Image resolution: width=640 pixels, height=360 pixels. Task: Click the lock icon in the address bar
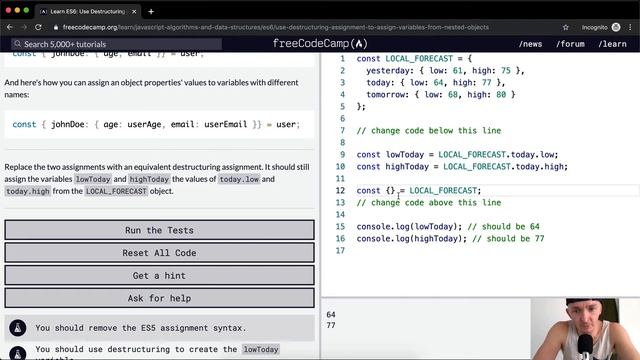pyautogui.click(x=56, y=27)
